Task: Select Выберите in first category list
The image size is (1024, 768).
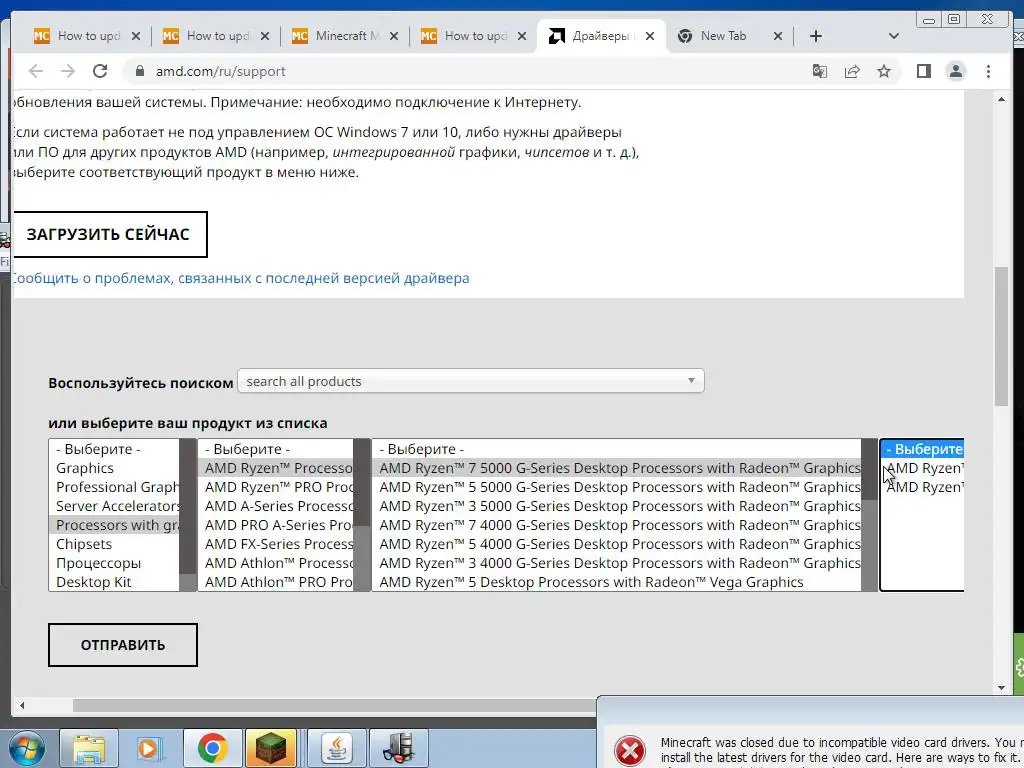Action: click(114, 449)
